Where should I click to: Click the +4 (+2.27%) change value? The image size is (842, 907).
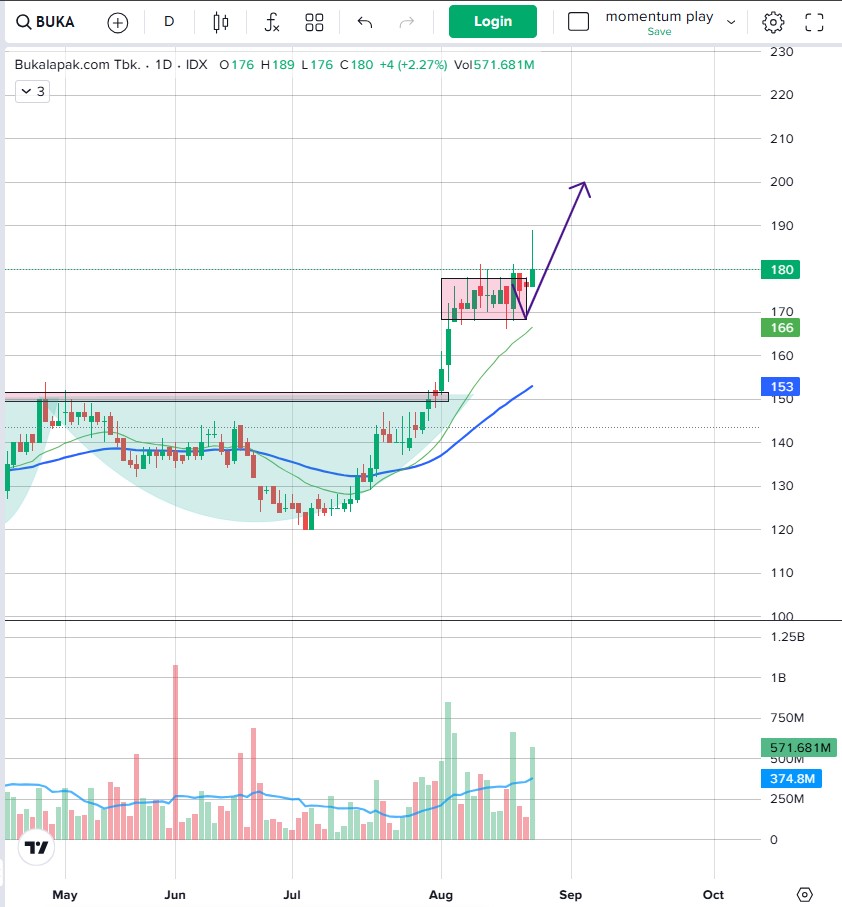(x=413, y=65)
